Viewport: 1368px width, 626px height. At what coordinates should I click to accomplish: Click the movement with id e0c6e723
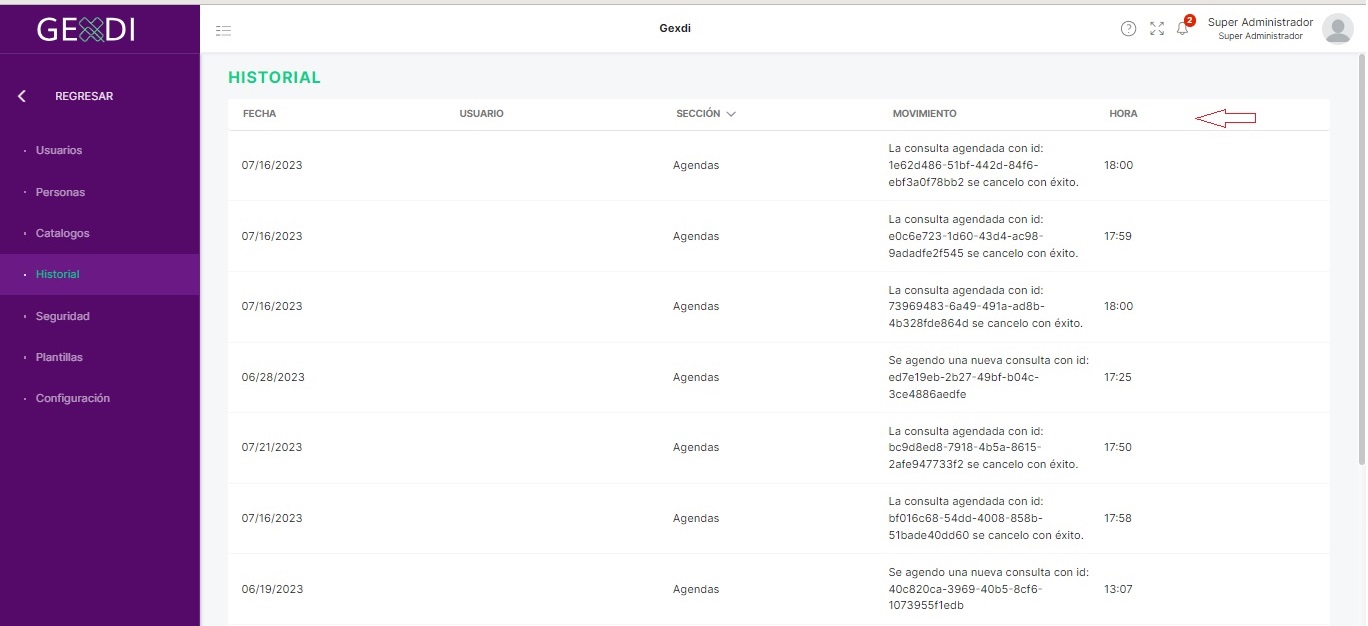point(985,236)
